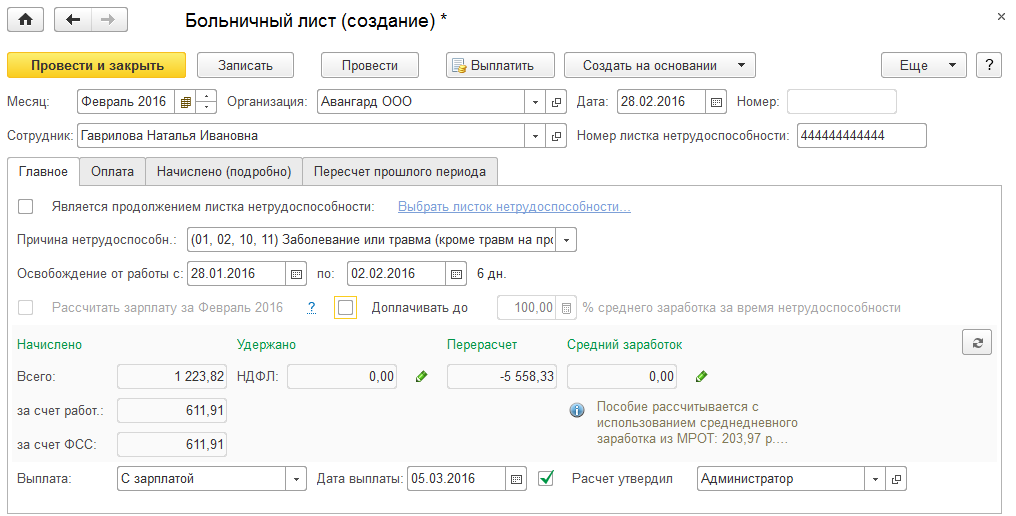This screenshot has width=1016, height=516.
Task: Expand the Создать на основании dropdown
Action: point(741,66)
